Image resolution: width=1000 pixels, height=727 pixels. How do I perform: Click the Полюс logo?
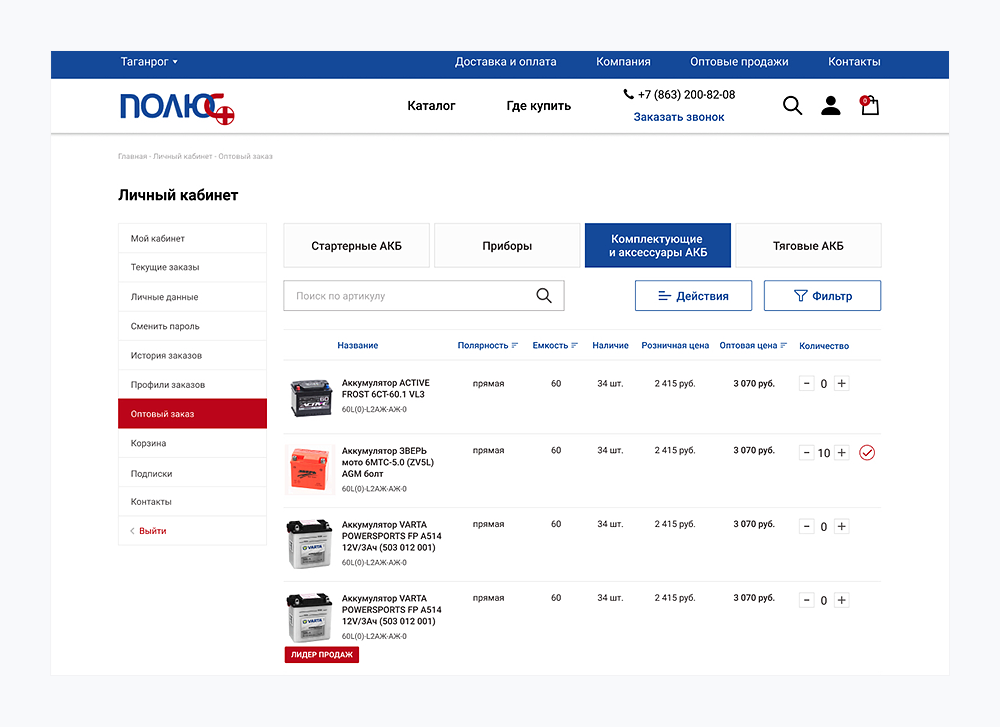click(177, 107)
